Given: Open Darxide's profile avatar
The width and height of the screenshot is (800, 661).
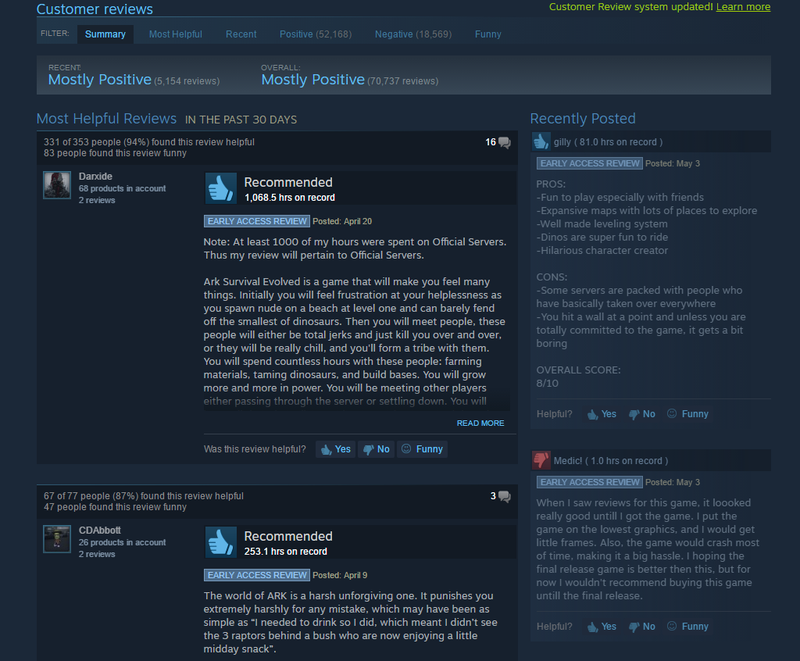Looking at the screenshot, I should point(57,185).
